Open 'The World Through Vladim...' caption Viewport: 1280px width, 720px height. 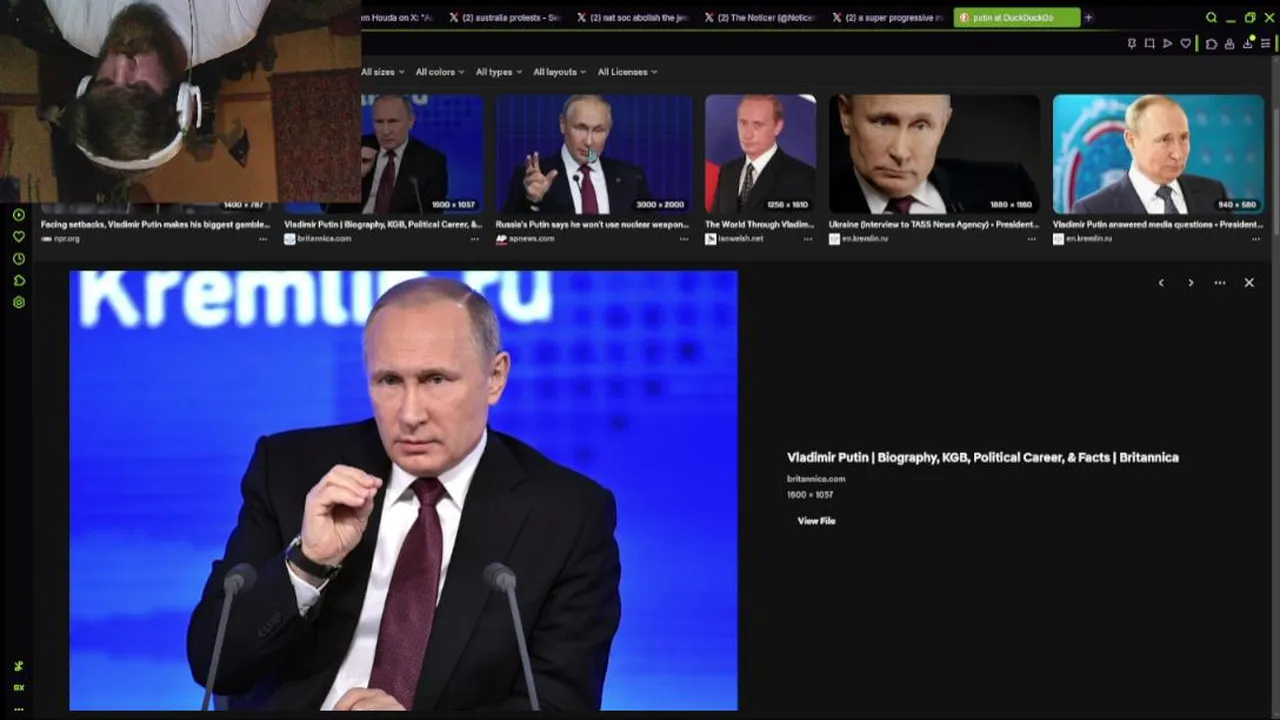tap(759, 225)
